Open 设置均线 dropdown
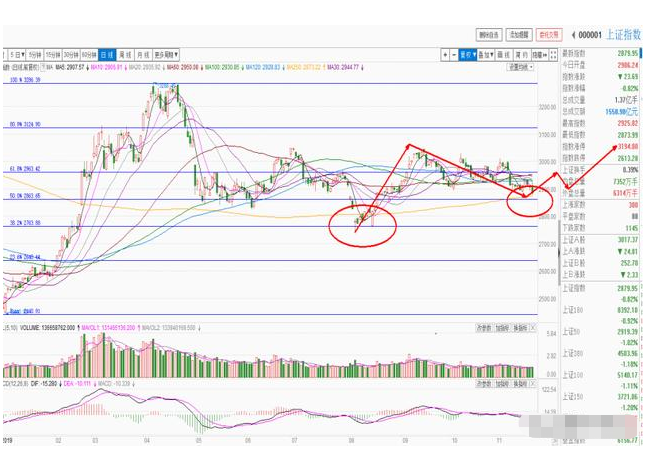This screenshot has width=649, height=455. click(x=521, y=67)
